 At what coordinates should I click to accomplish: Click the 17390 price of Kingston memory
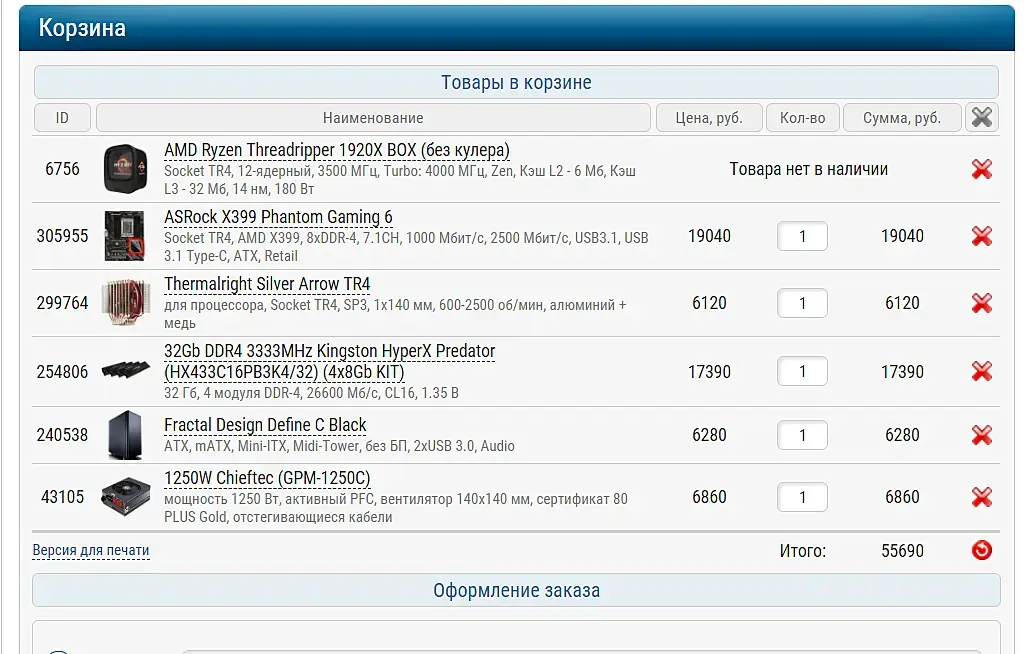pos(709,372)
